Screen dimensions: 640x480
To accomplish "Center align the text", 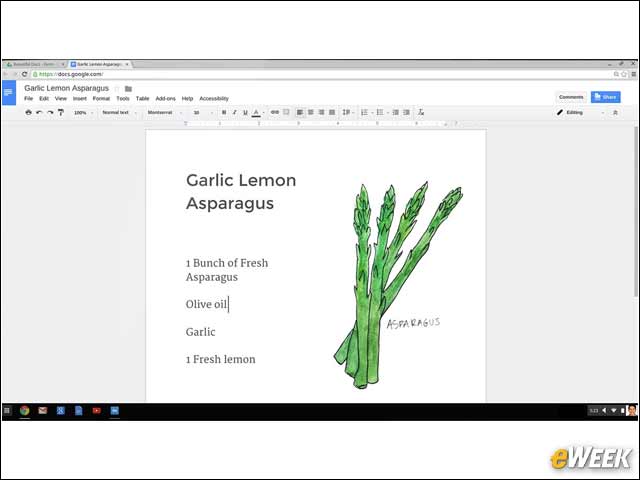I will (311, 112).
